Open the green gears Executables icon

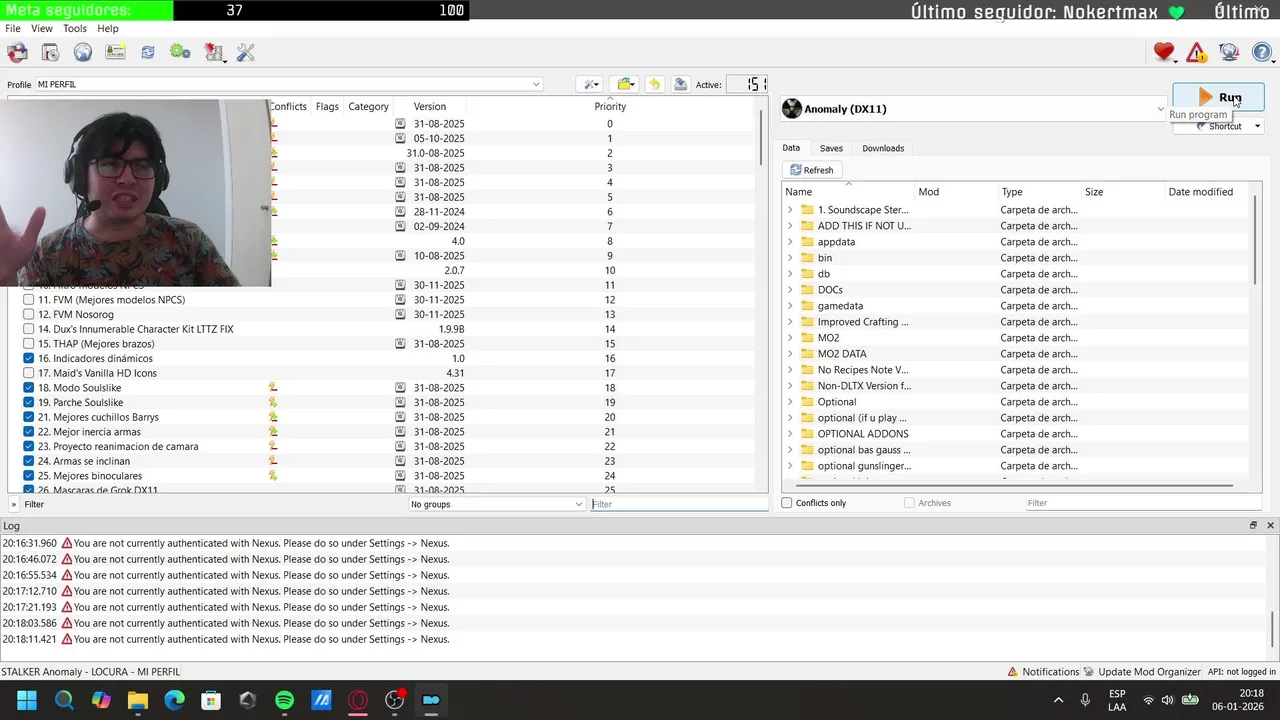point(180,52)
